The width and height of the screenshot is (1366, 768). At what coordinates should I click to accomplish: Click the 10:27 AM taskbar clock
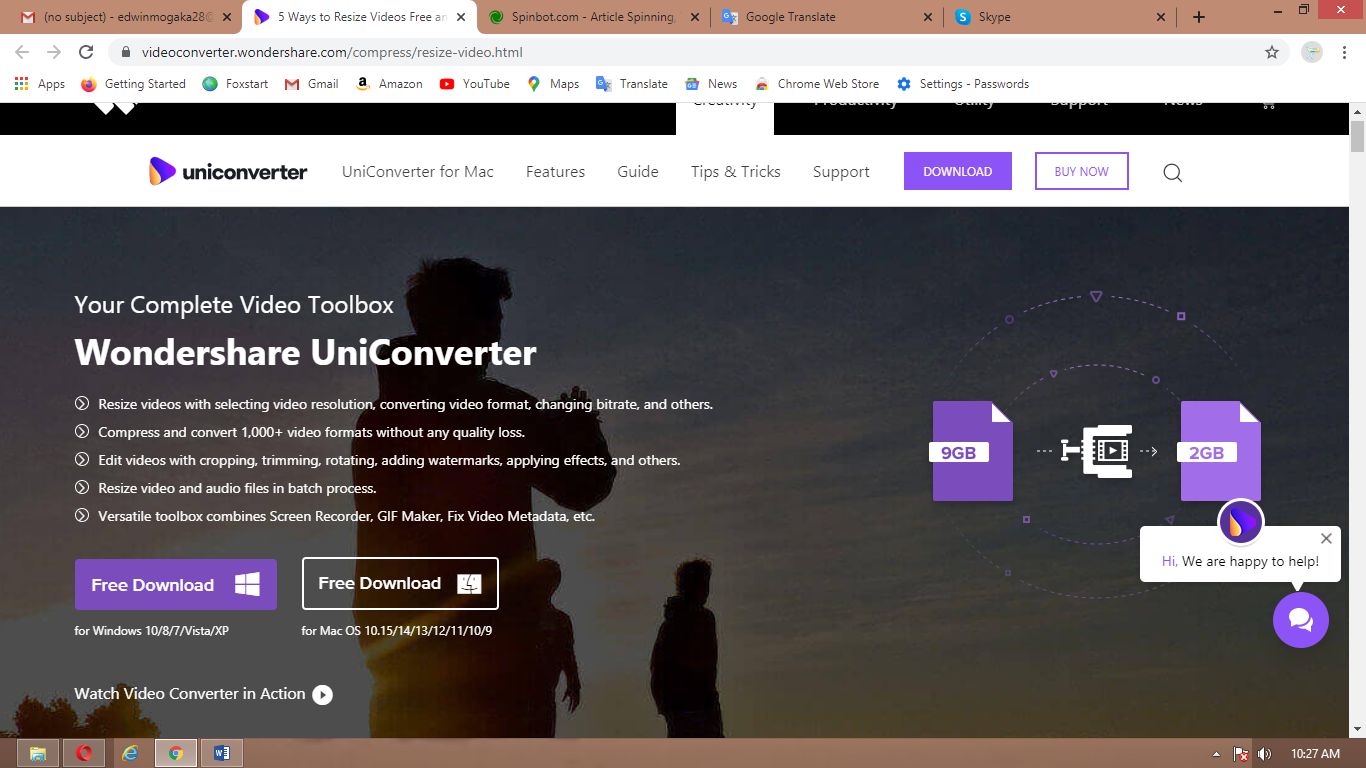tap(1315, 754)
